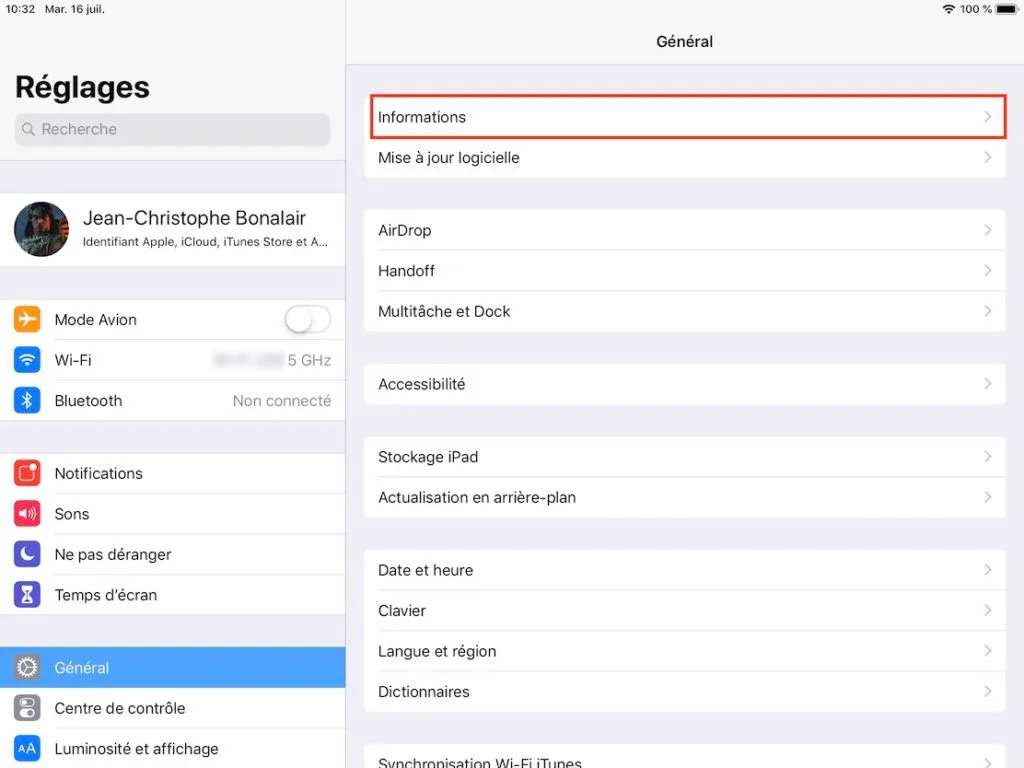Open Date et heure settings
The width and height of the screenshot is (1024, 768).
pyautogui.click(x=685, y=570)
